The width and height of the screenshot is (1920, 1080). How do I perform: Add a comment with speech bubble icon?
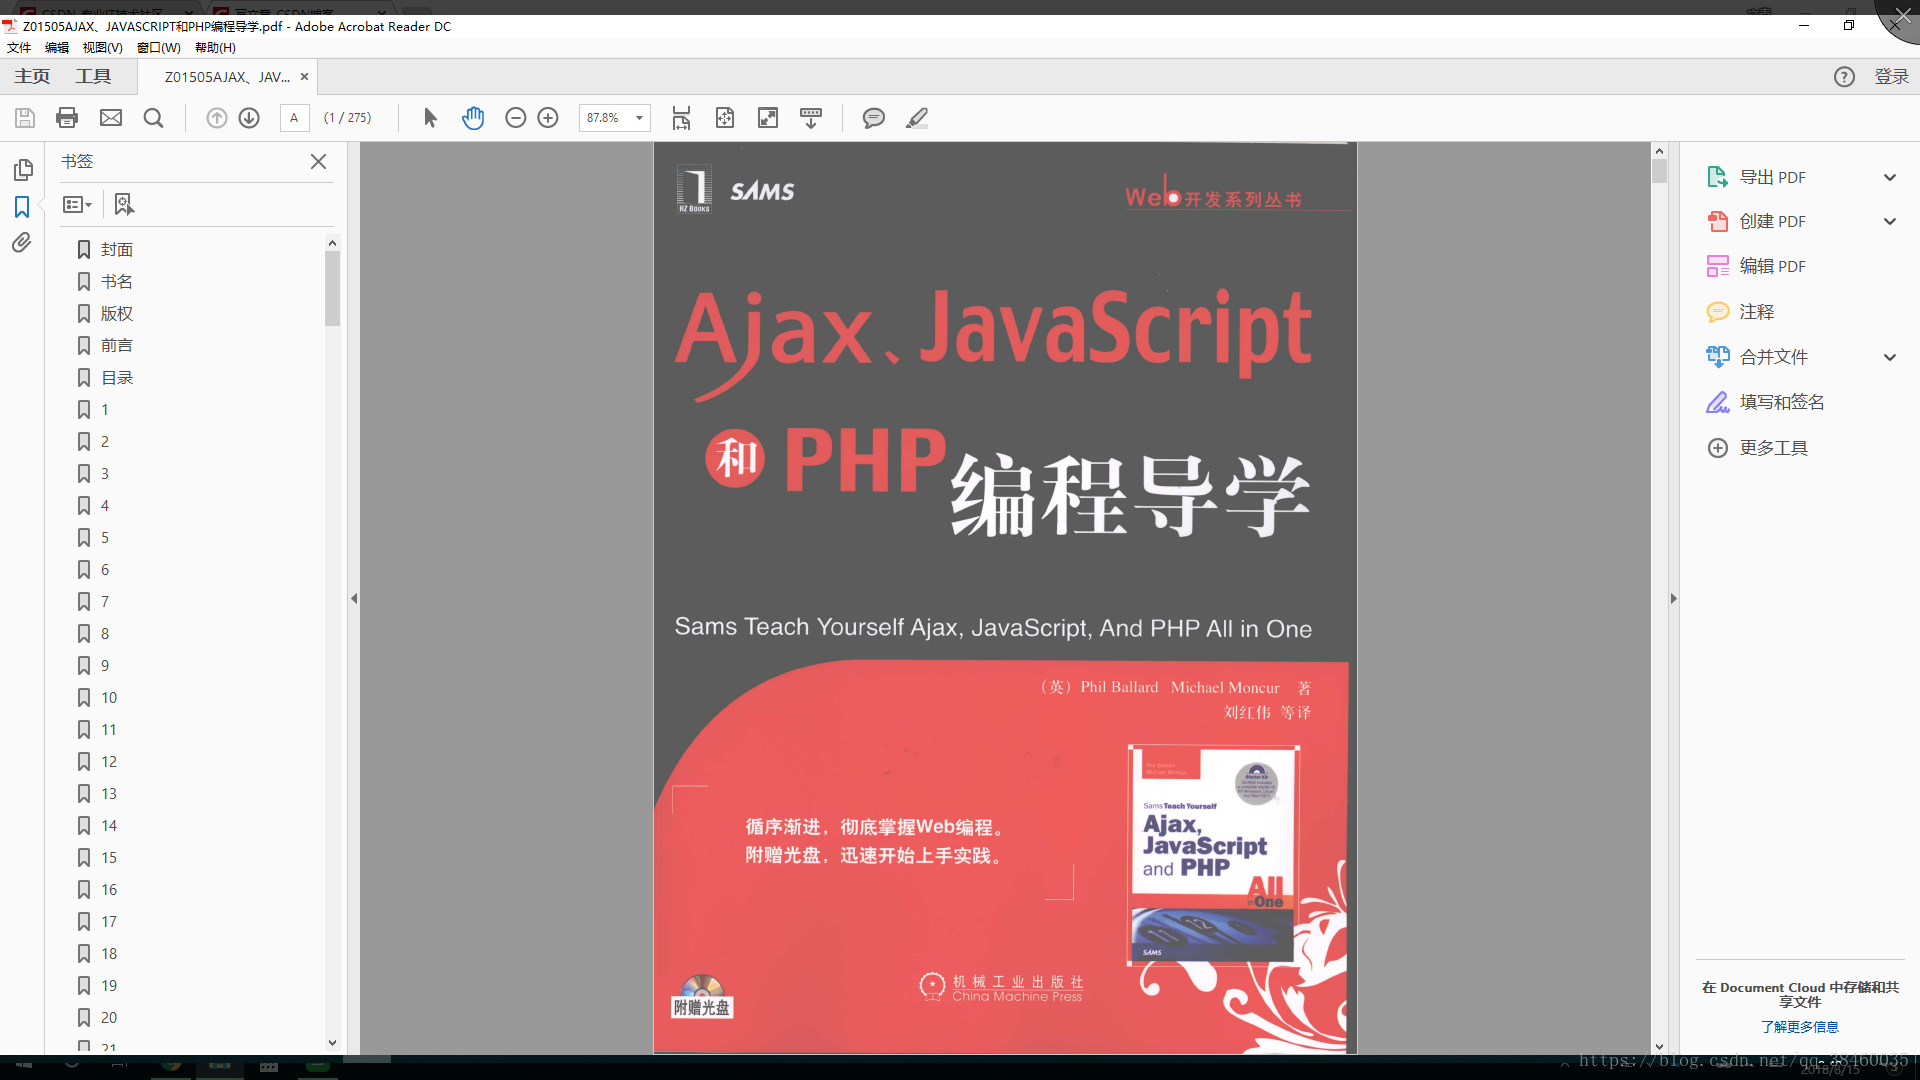point(873,118)
